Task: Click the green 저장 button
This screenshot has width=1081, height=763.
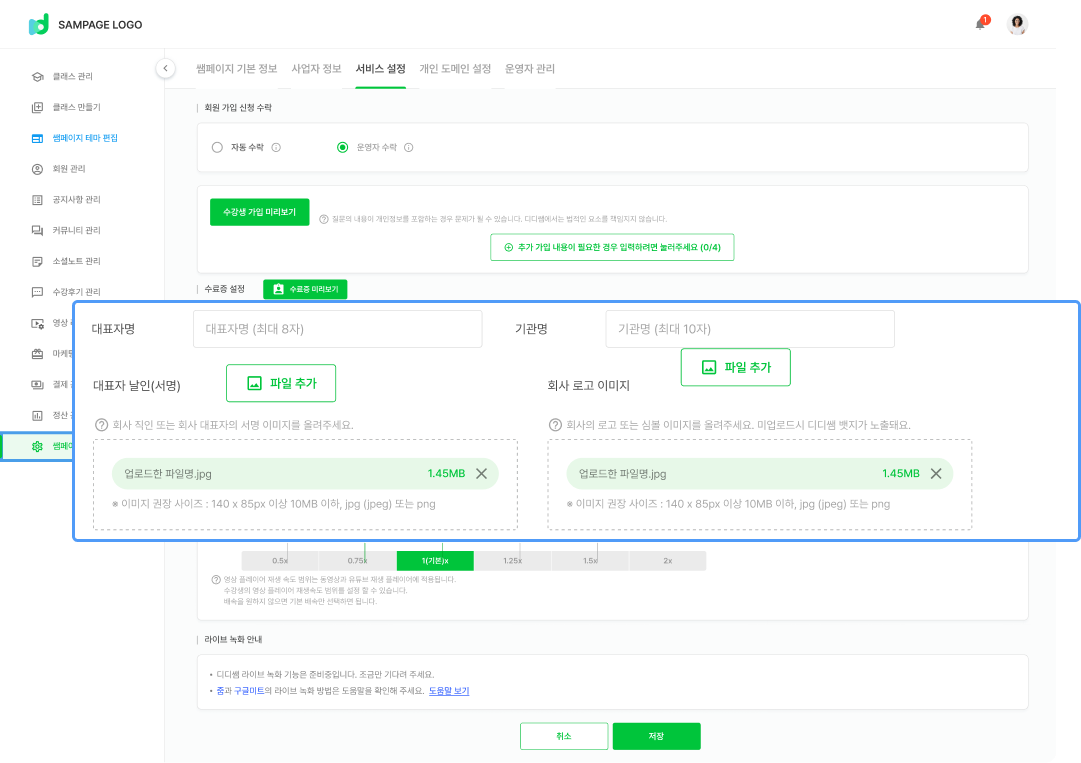Action: pos(656,736)
